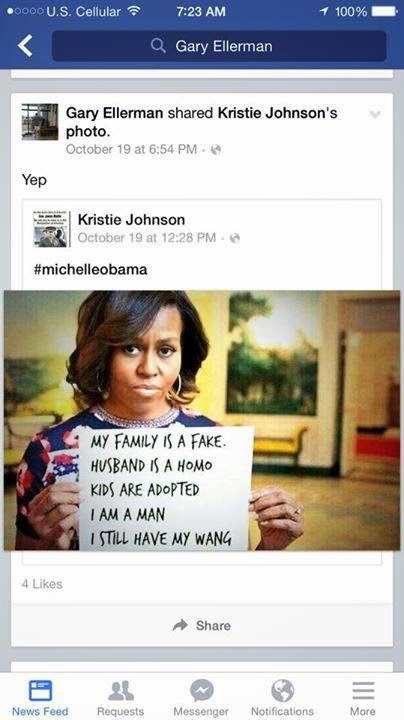This screenshot has height=720, width=404.
Task: Tap the #michelleobama hashtag
Action: tap(90, 269)
